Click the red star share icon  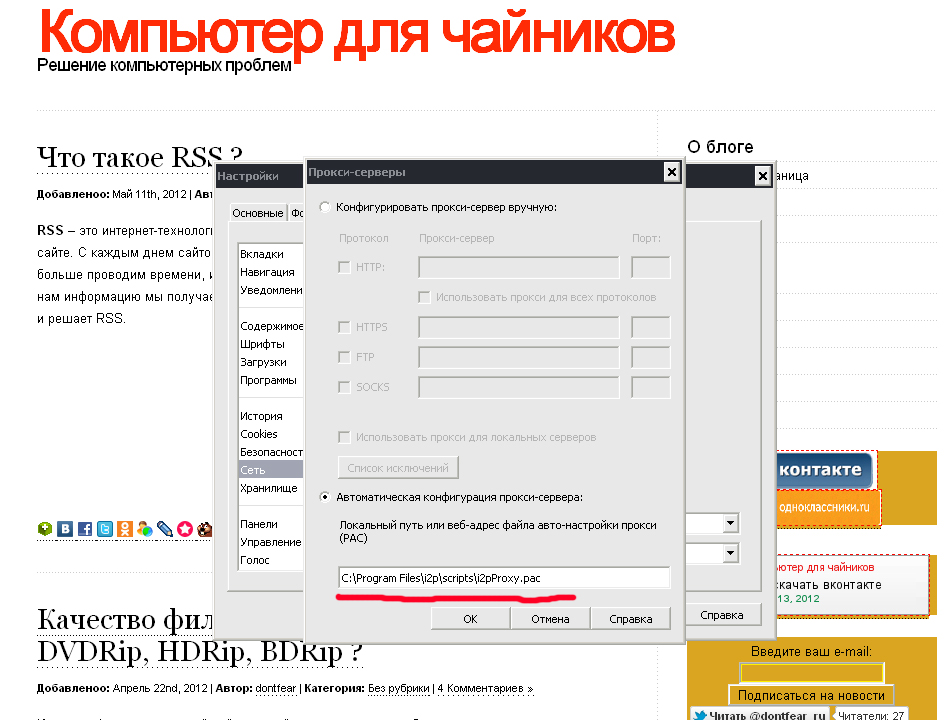point(184,529)
